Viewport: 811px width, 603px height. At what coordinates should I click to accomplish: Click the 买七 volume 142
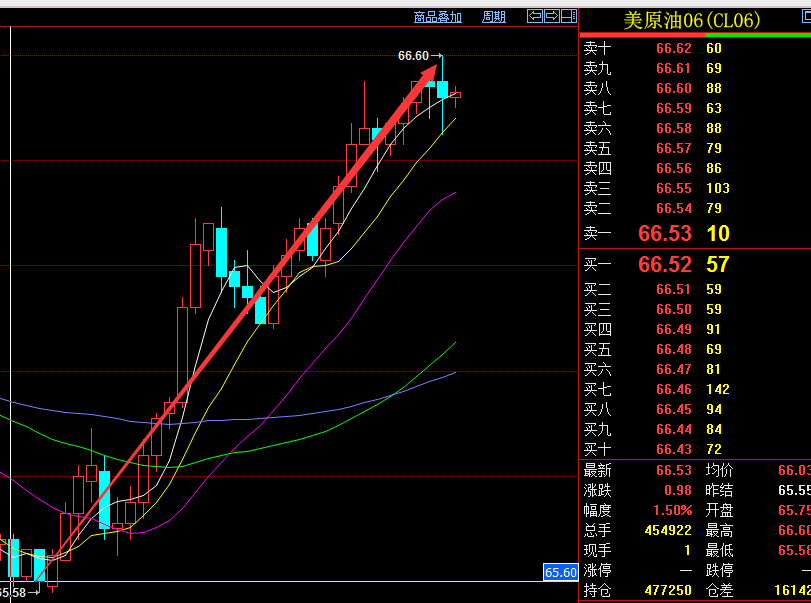pyautogui.click(x=718, y=389)
